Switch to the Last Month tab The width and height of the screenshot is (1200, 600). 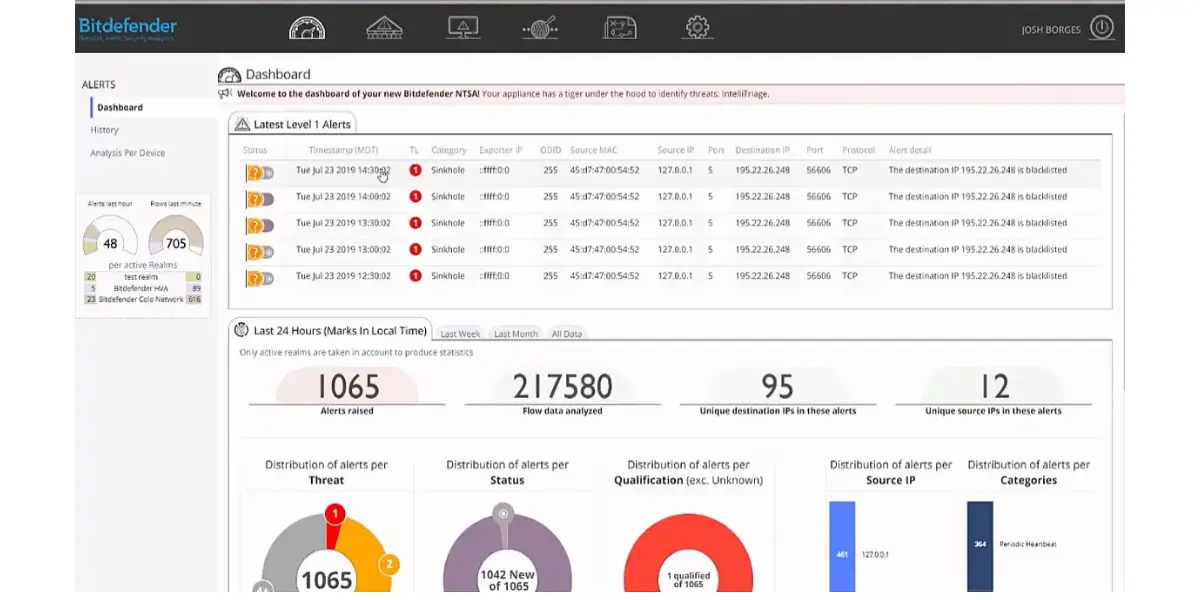click(516, 334)
